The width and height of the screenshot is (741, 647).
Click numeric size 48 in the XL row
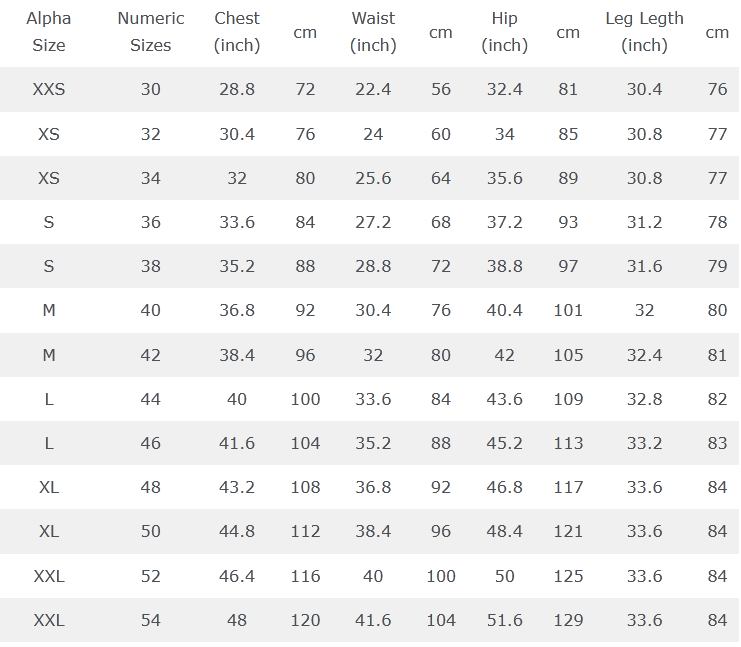click(151, 488)
